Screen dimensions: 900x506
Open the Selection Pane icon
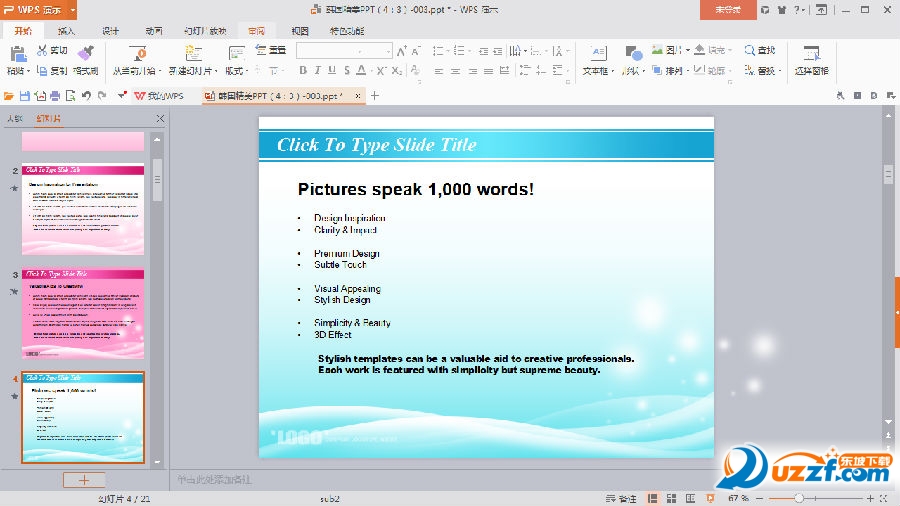(811, 53)
